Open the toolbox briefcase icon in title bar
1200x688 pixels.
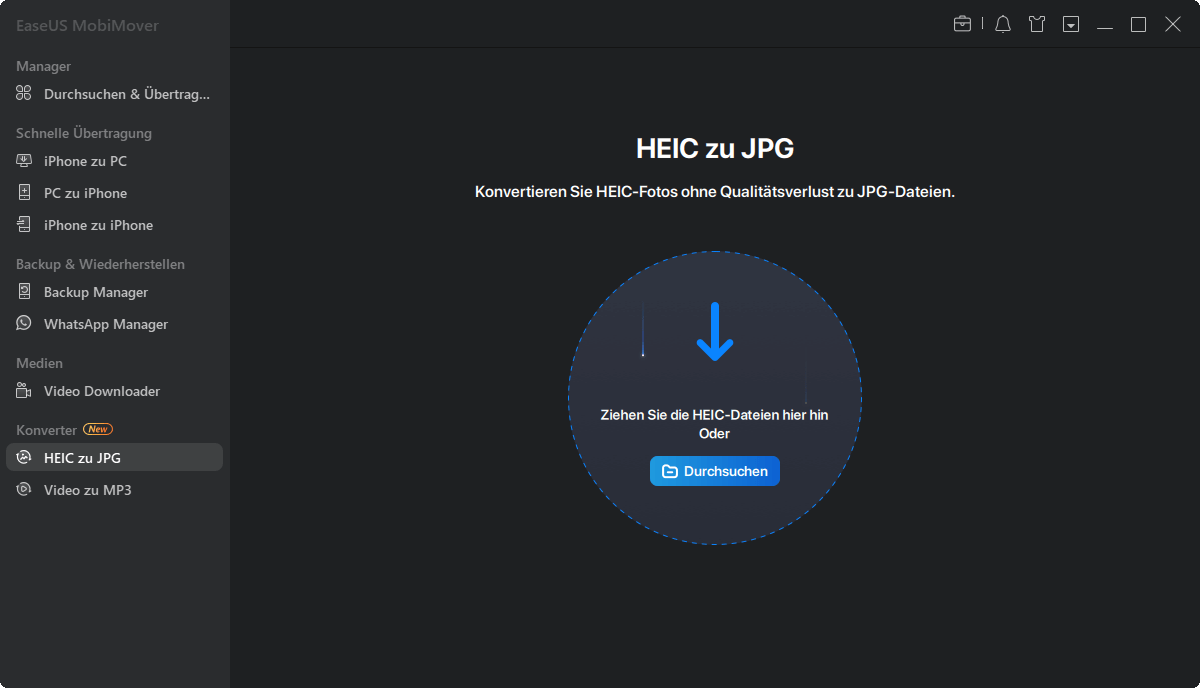coord(962,24)
